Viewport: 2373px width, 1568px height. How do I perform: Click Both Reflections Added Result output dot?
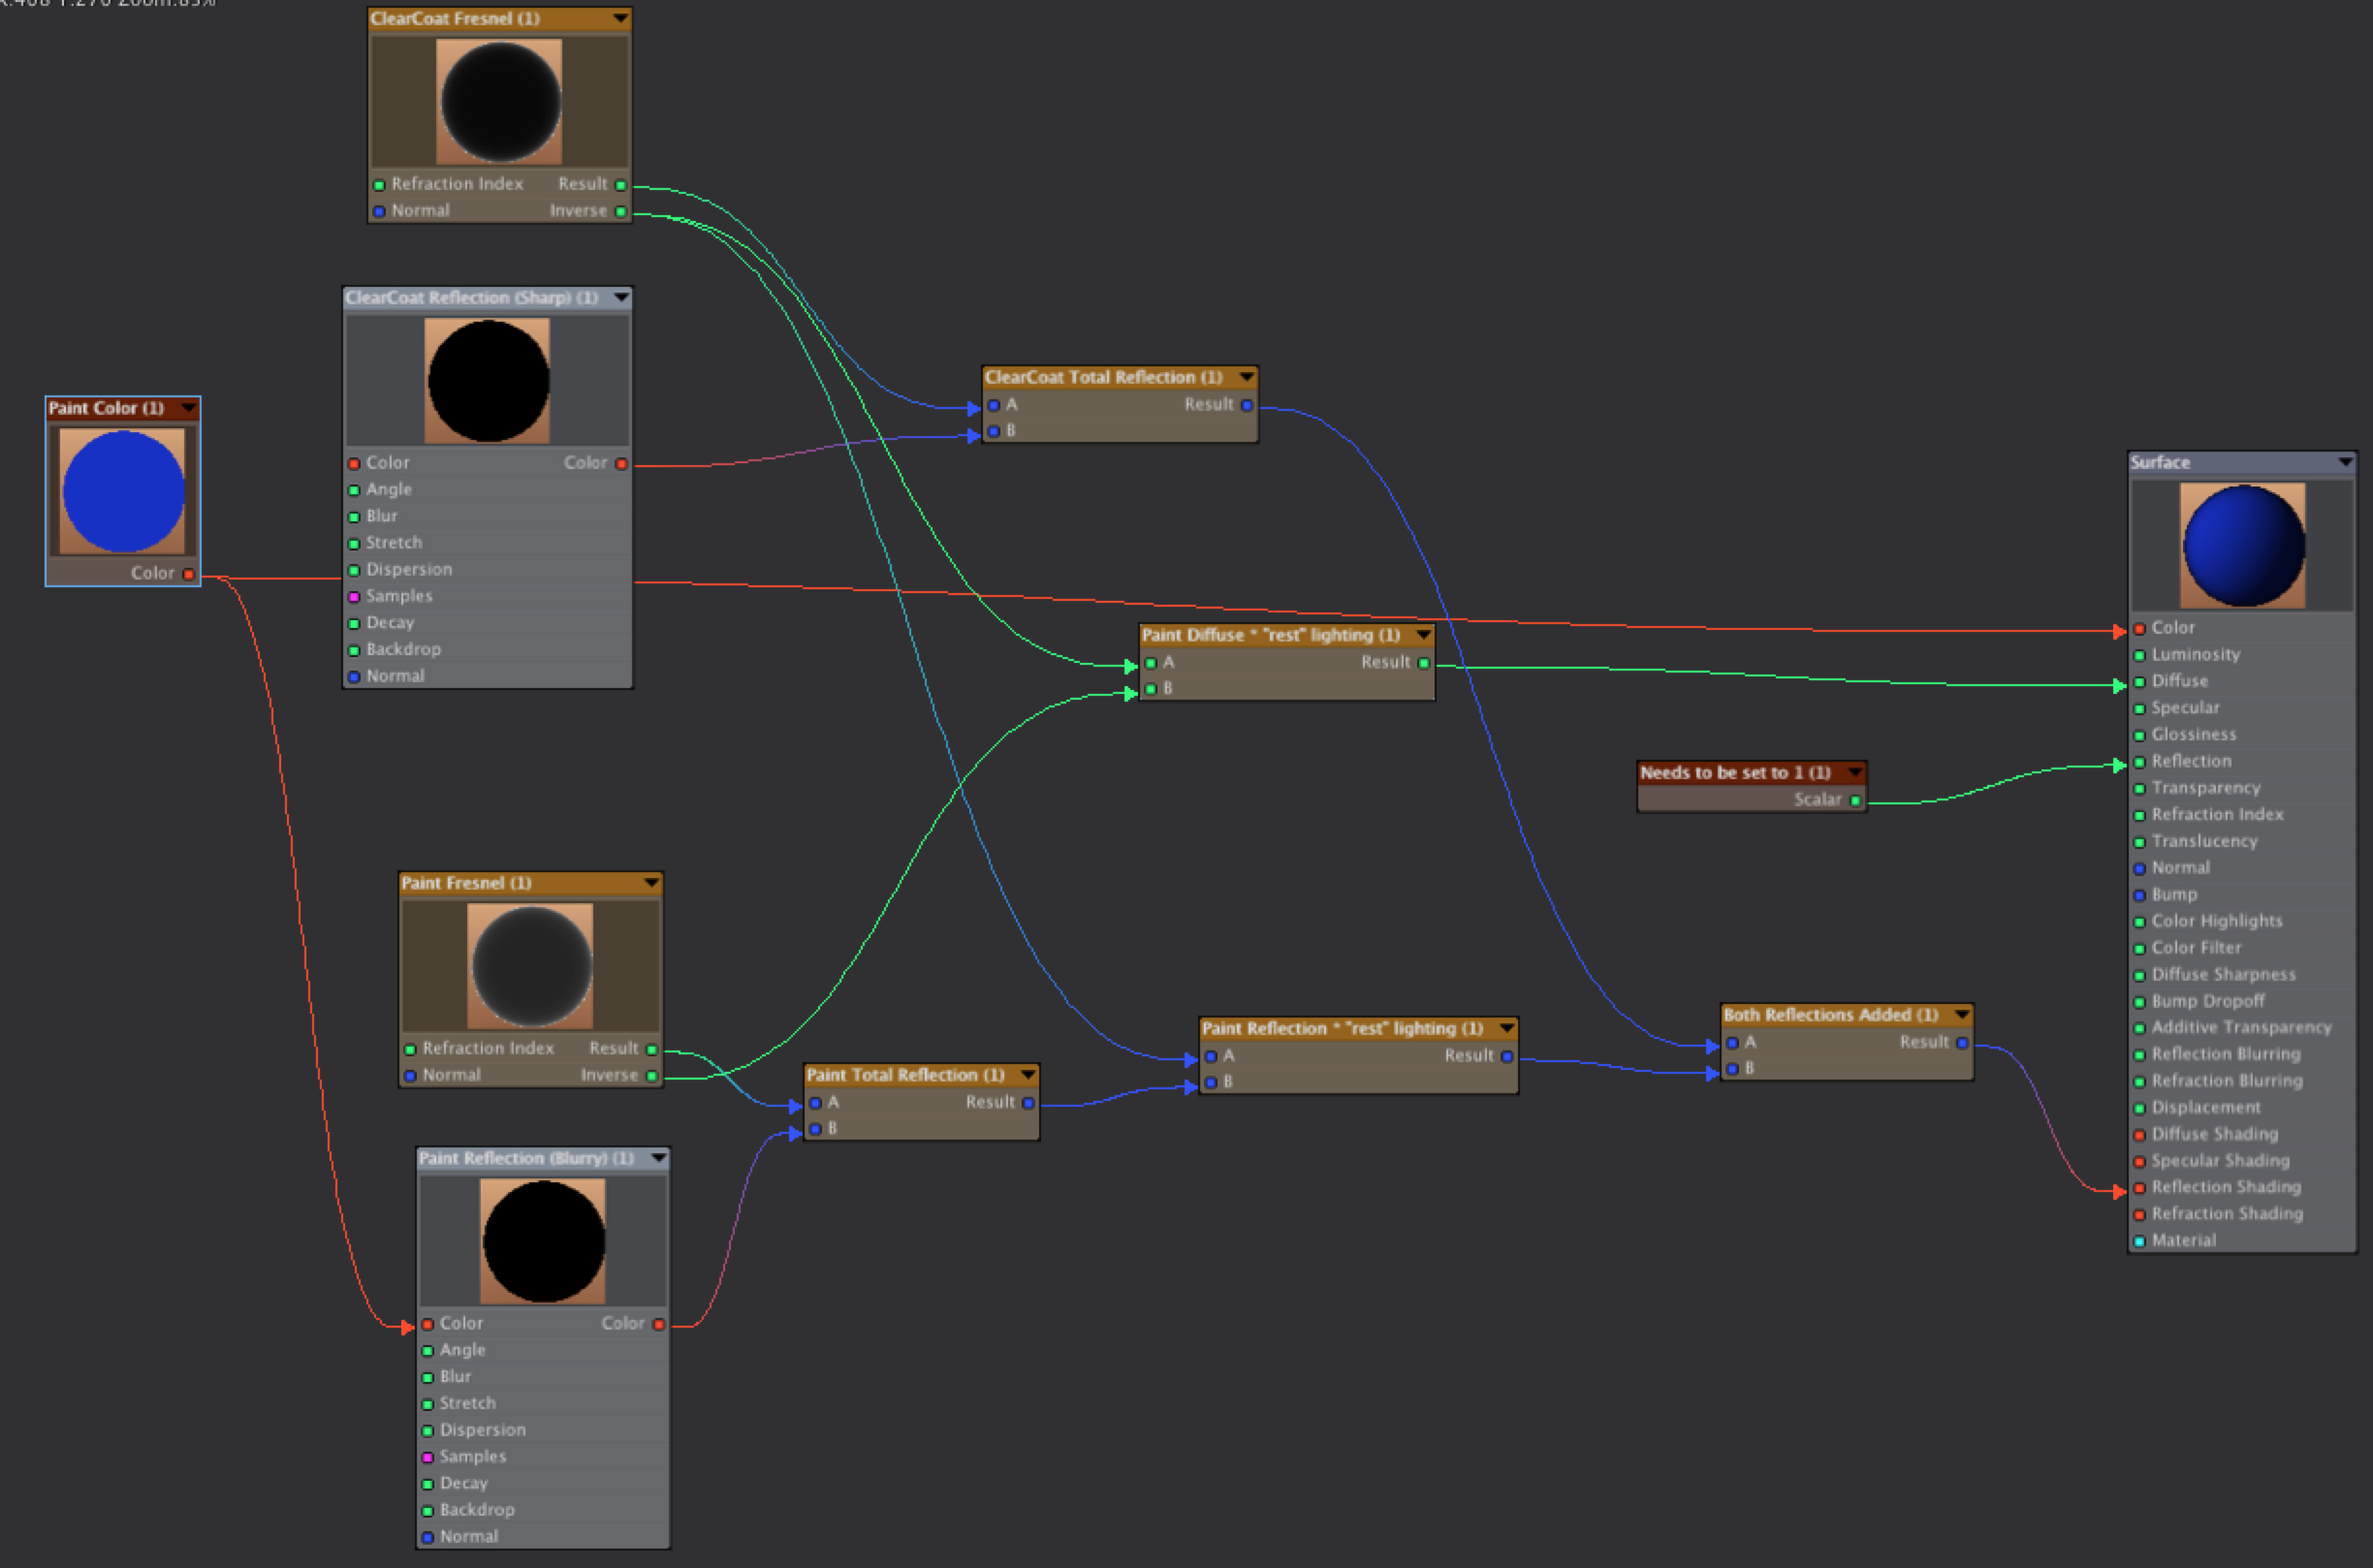click(1962, 1043)
